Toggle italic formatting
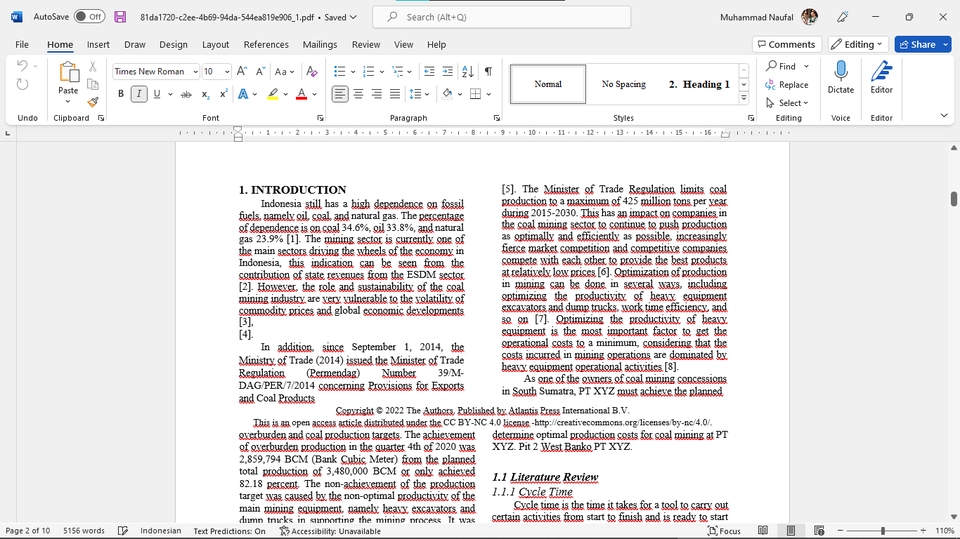960x539 pixels. pyautogui.click(x=139, y=94)
